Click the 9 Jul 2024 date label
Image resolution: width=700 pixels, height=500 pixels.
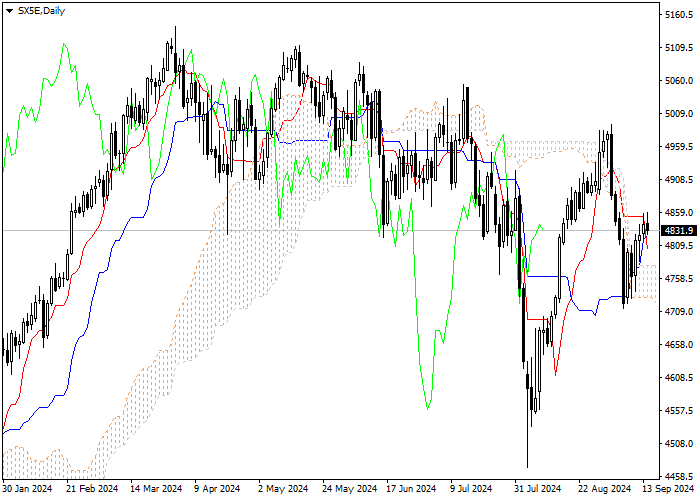[x=471, y=489]
